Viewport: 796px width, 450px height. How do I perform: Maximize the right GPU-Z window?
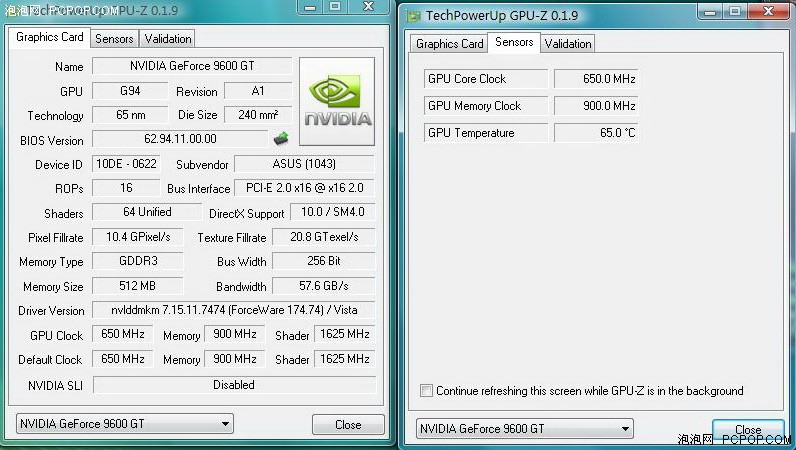click(734, 11)
